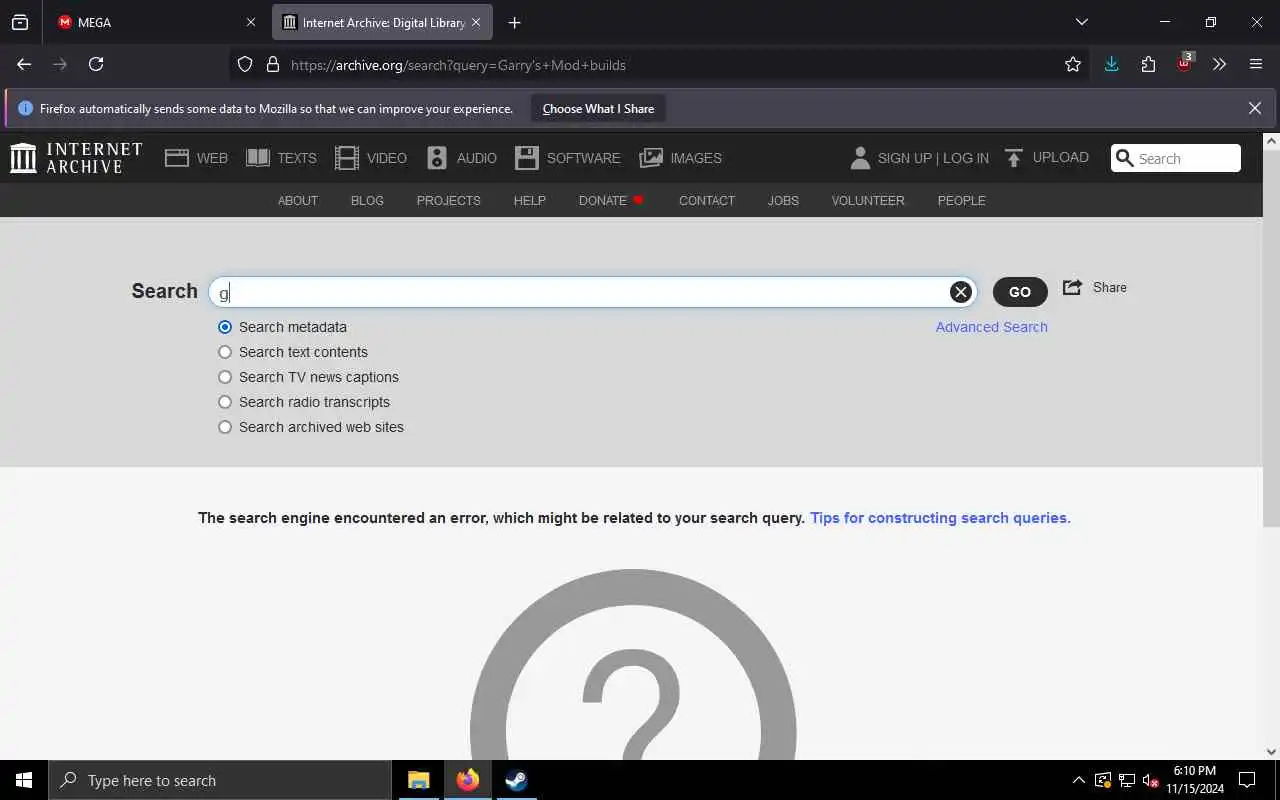The image size is (1280, 800).
Task: Select Search archived web sites option
Action: coord(225,427)
